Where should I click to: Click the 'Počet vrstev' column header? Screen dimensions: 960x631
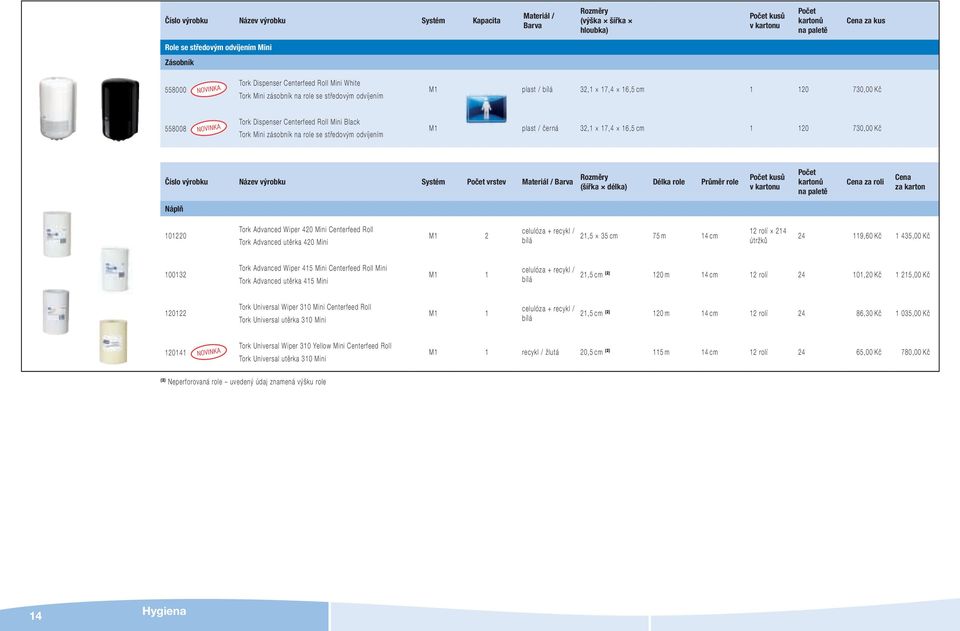click(486, 182)
